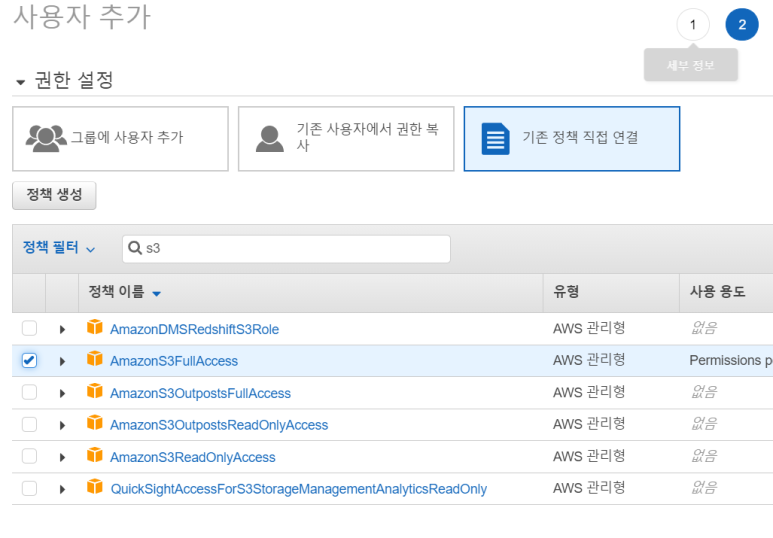Select 기존 정책 직접 연결 option
This screenshot has width=773, height=538.
click(572, 139)
